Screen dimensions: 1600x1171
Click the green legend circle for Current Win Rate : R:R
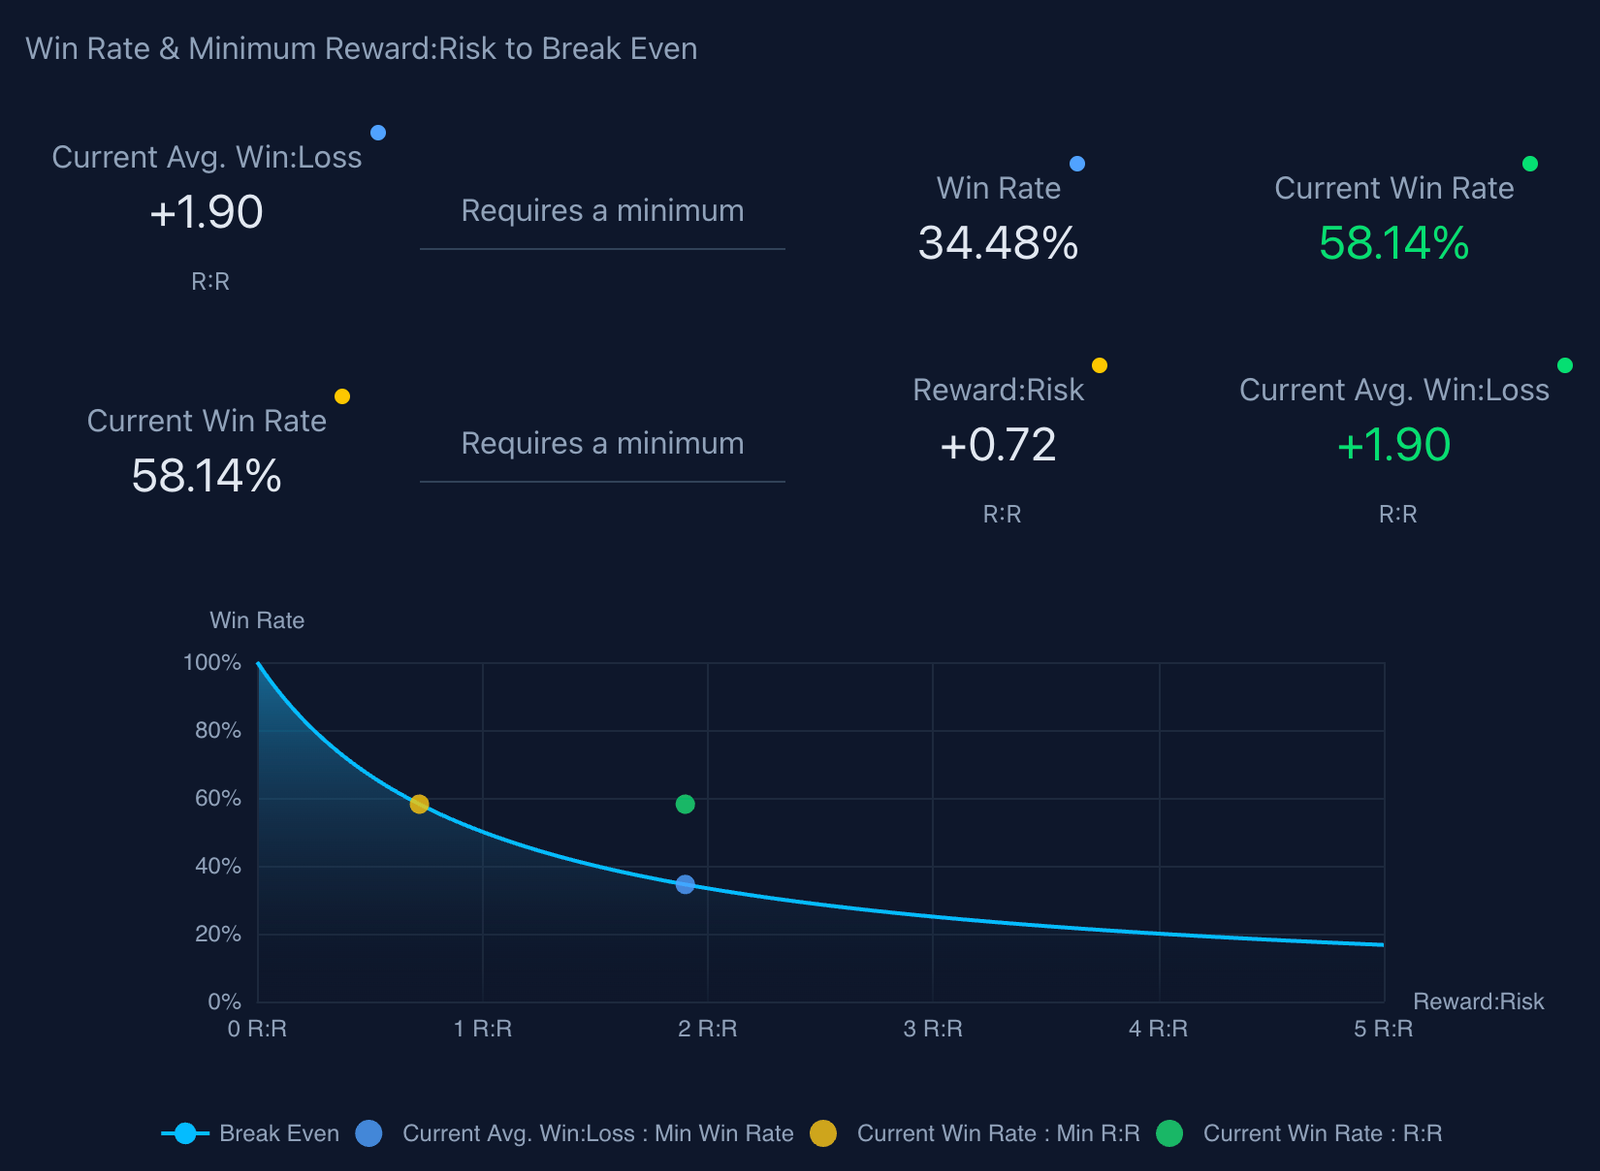click(x=1169, y=1133)
